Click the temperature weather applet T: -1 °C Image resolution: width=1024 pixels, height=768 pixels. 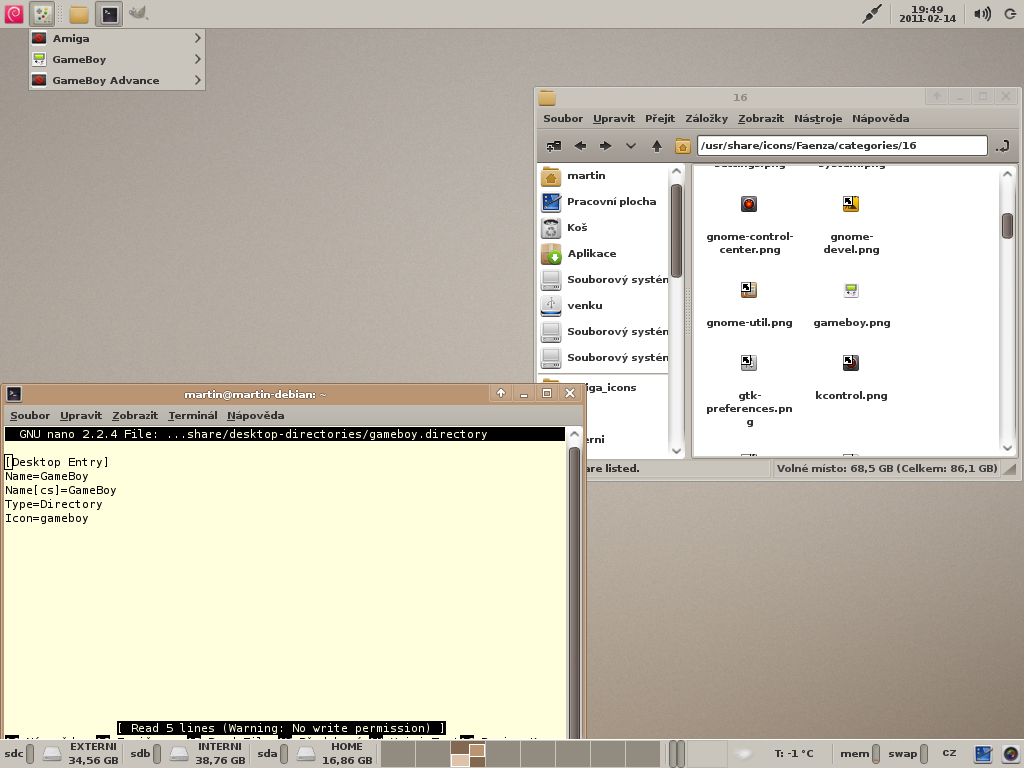(x=794, y=754)
